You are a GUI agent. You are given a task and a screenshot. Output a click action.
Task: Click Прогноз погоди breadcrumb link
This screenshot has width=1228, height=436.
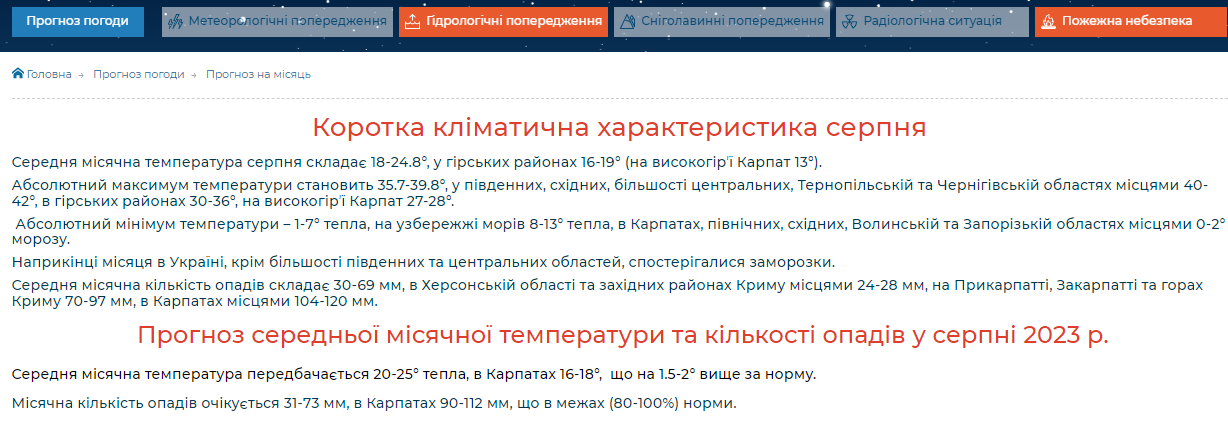pyautogui.click(x=139, y=74)
